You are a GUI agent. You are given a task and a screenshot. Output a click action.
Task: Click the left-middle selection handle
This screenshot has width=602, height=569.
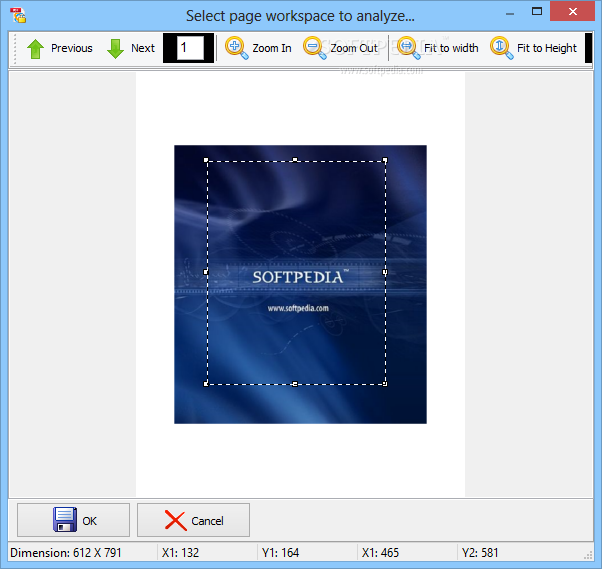206,272
